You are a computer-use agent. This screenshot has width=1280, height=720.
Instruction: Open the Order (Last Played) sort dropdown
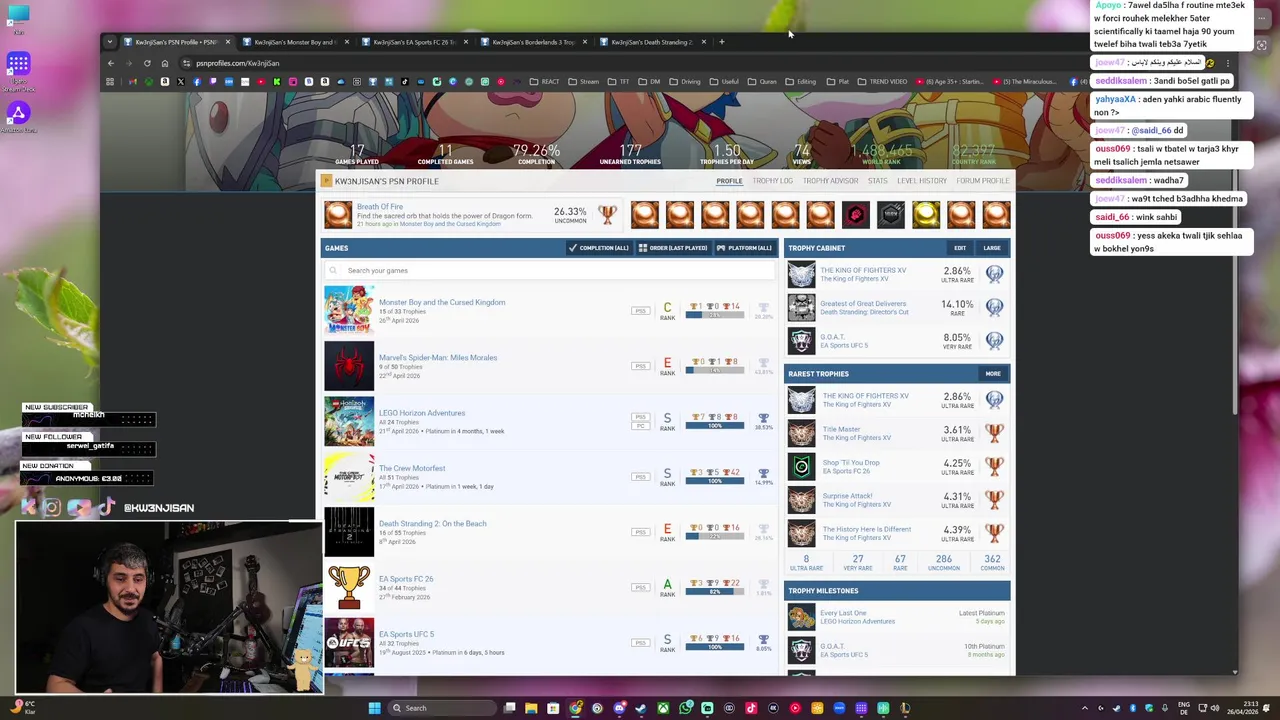click(673, 248)
